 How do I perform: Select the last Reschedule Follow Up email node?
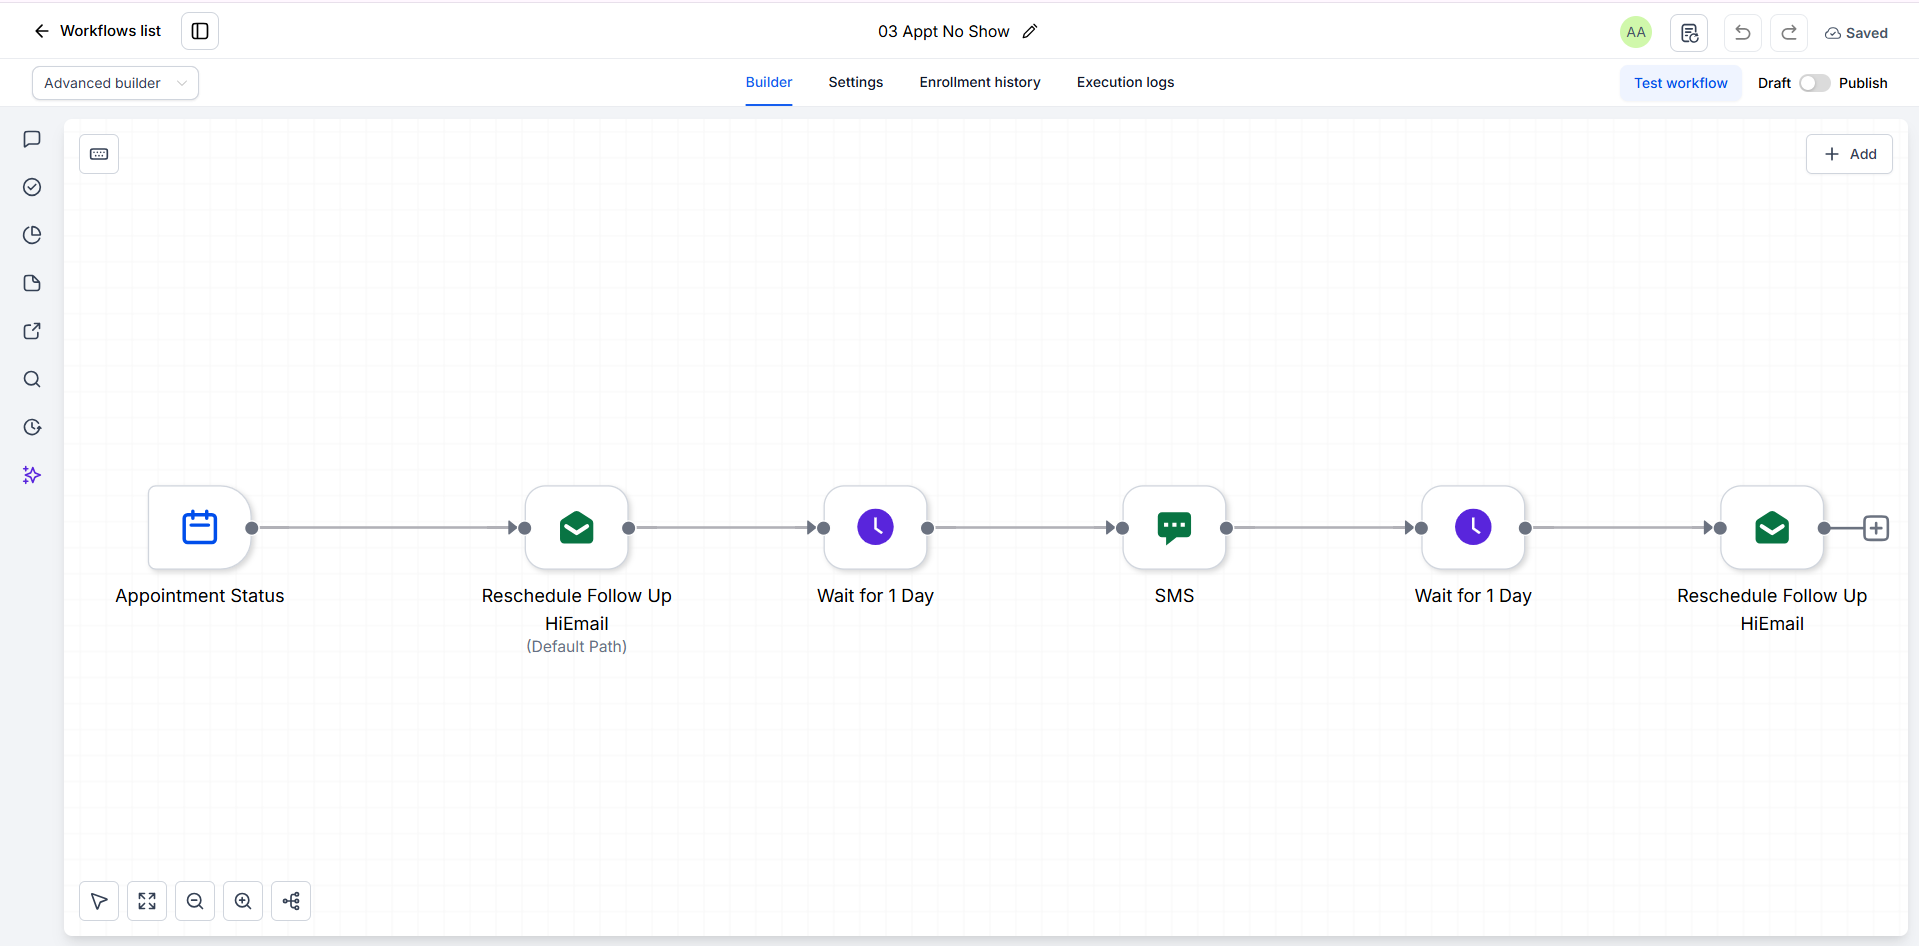[x=1772, y=527]
